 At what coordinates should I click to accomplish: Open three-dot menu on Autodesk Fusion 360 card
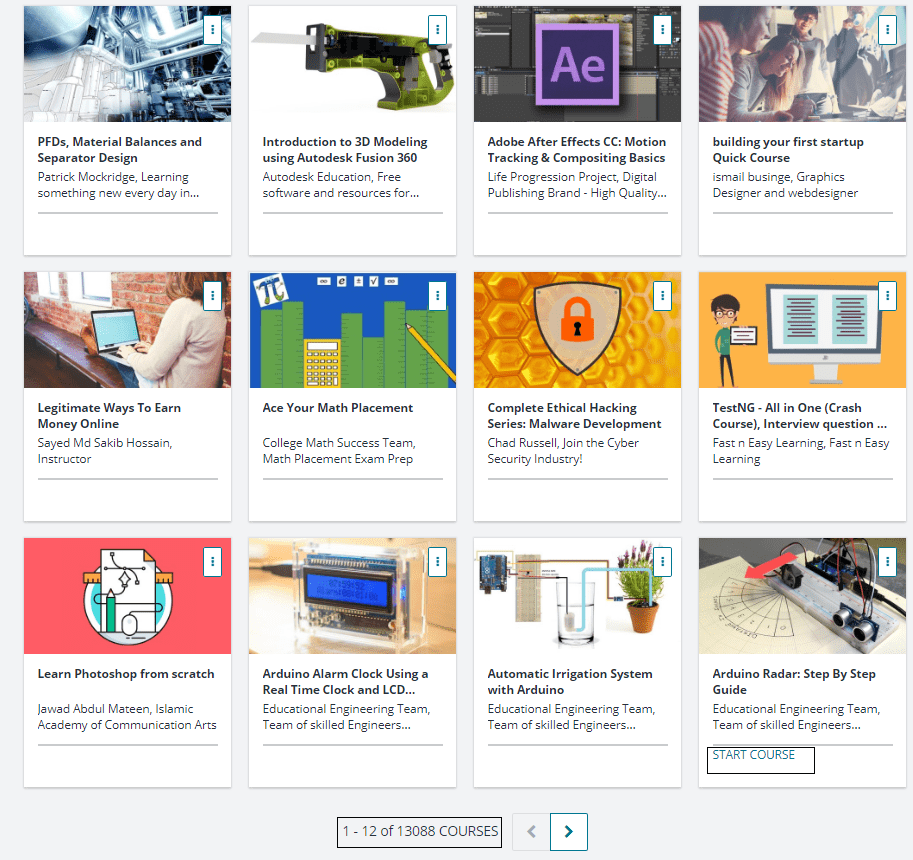click(437, 29)
